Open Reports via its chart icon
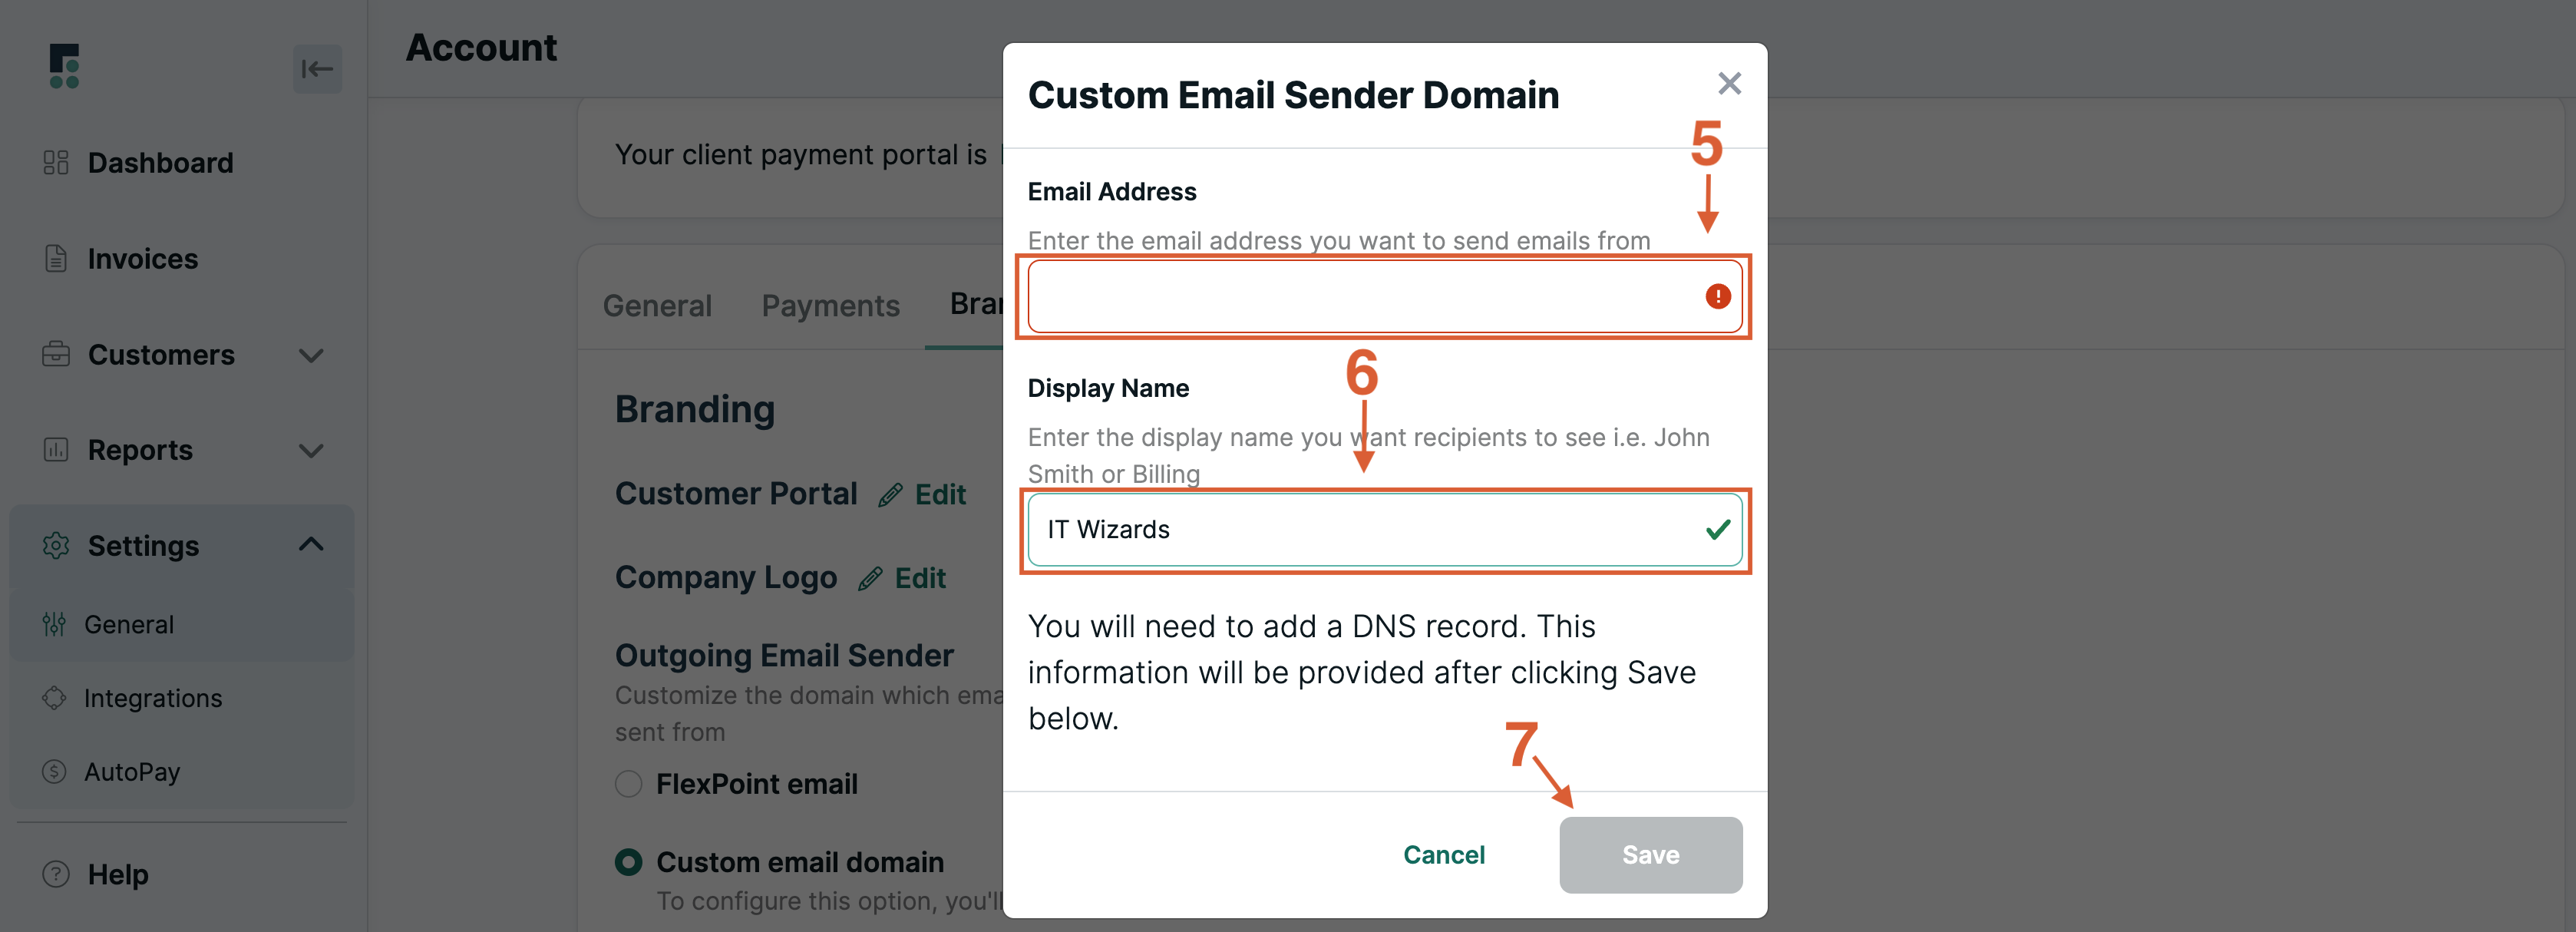 click(x=56, y=450)
